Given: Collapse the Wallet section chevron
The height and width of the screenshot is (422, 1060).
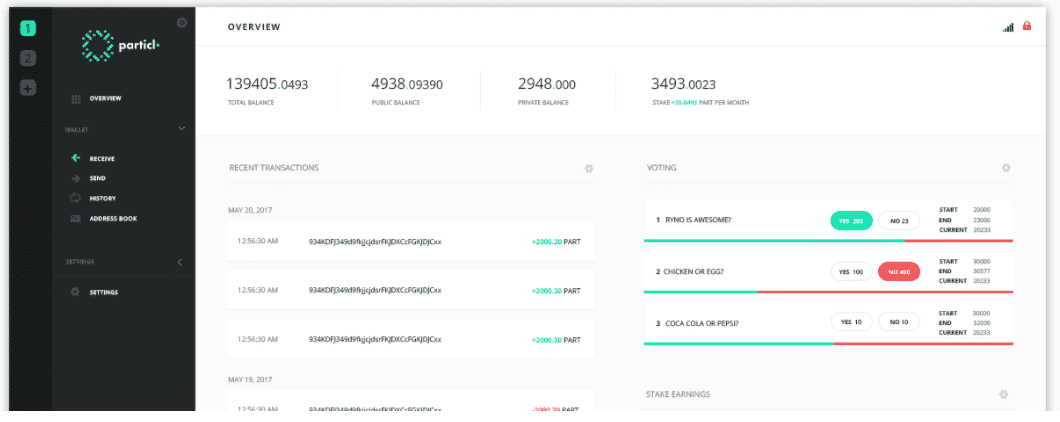Looking at the screenshot, I should coord(181,129).
